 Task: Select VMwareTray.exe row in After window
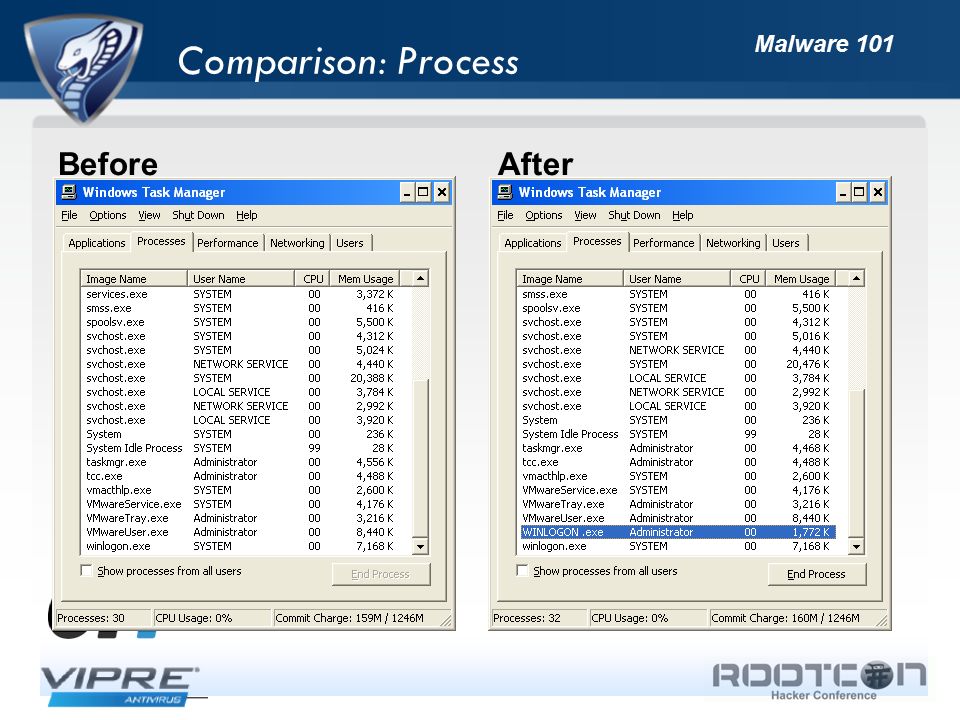[678, 504]
